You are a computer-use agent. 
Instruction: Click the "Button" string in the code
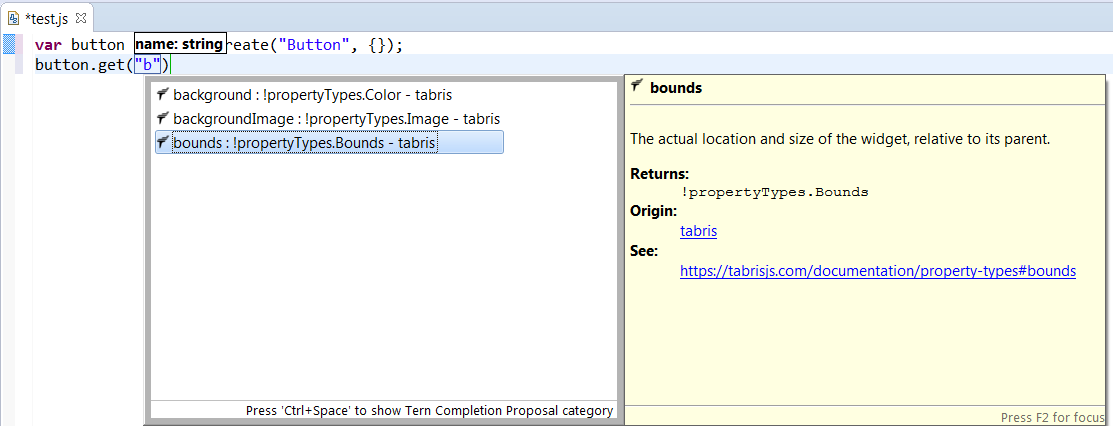314,45
